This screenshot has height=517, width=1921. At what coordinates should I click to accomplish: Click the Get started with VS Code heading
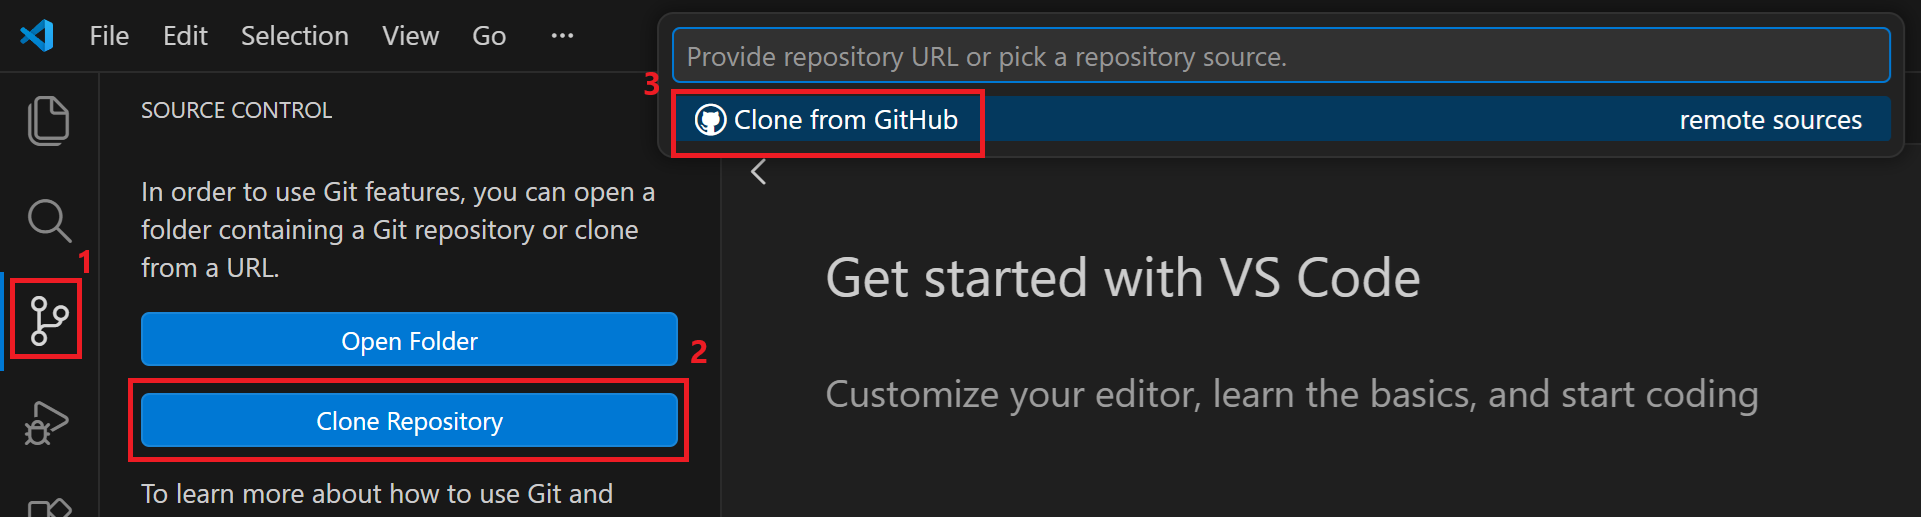click(x=1122, y=278)
